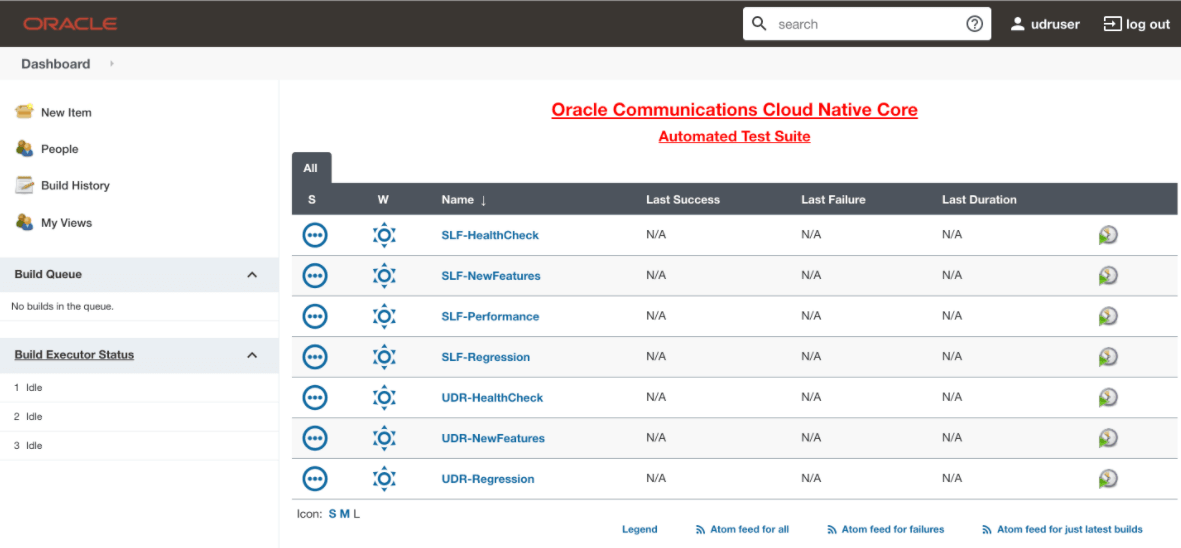Image resolution: width=1181 pixels, height=548 pixels.
Task: Click the status icon for SLF-NewFeatures
Action: pos(315,276)
